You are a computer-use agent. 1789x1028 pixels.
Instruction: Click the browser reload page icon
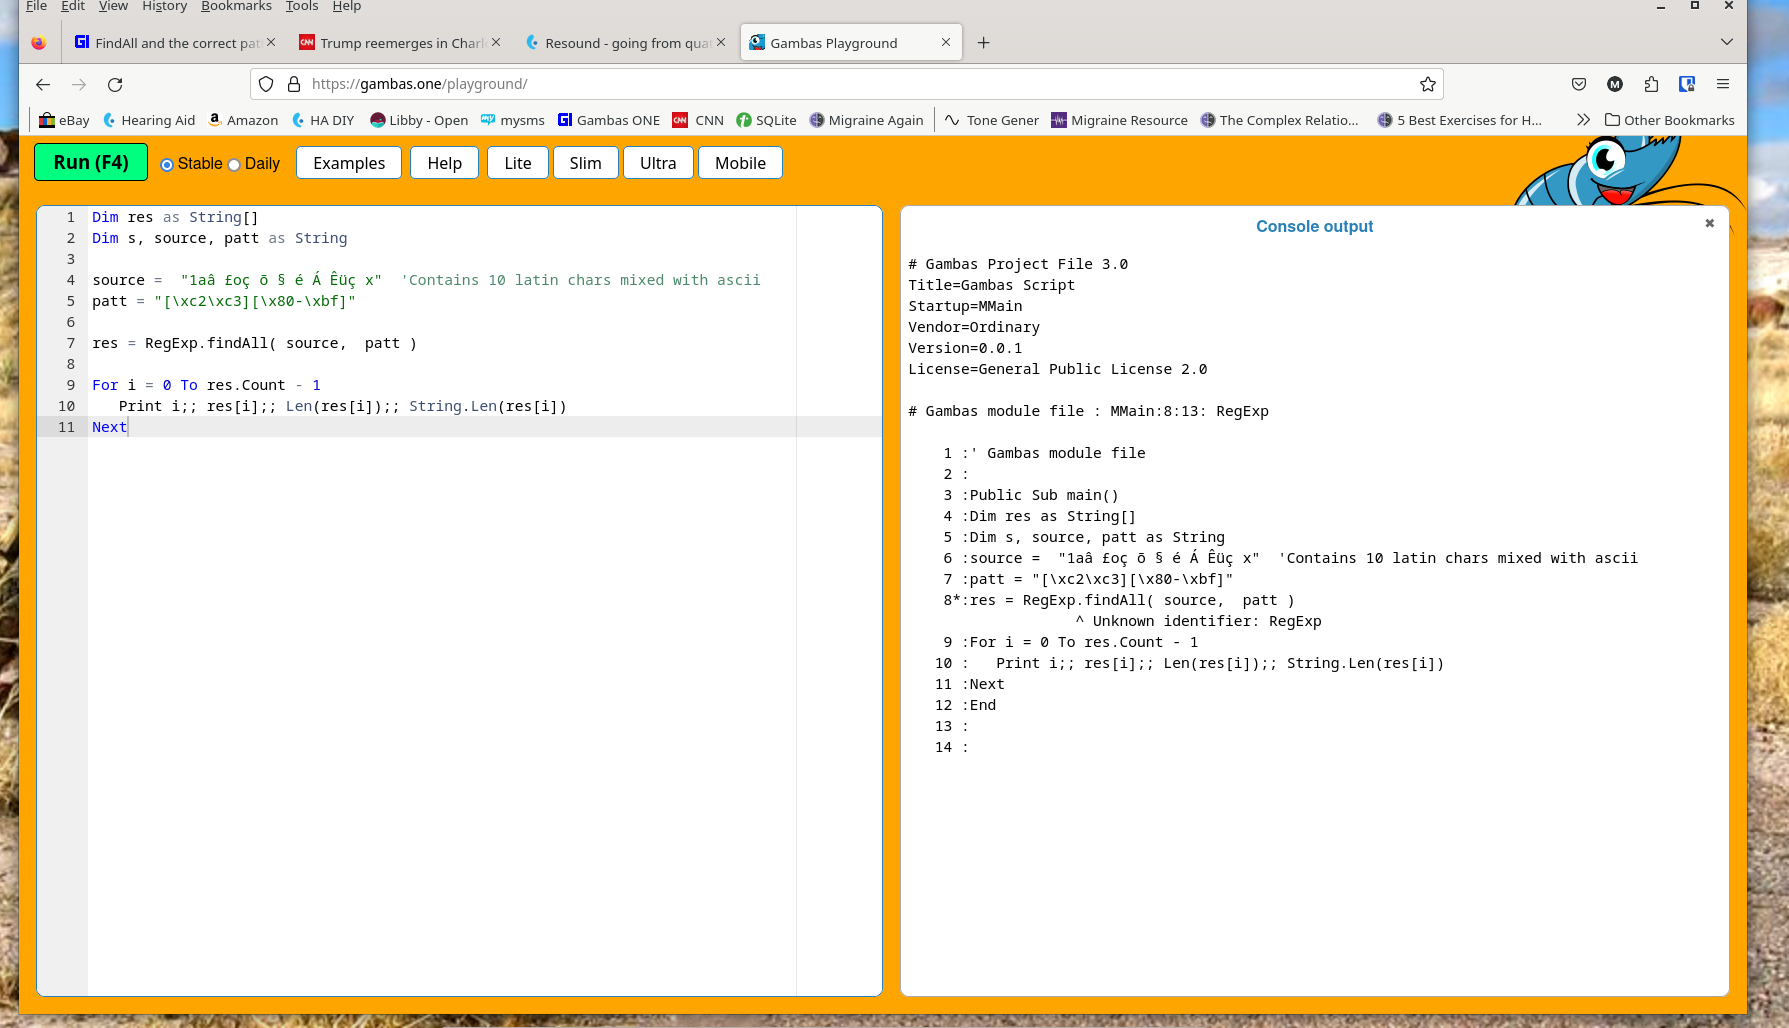pos(115,85)
